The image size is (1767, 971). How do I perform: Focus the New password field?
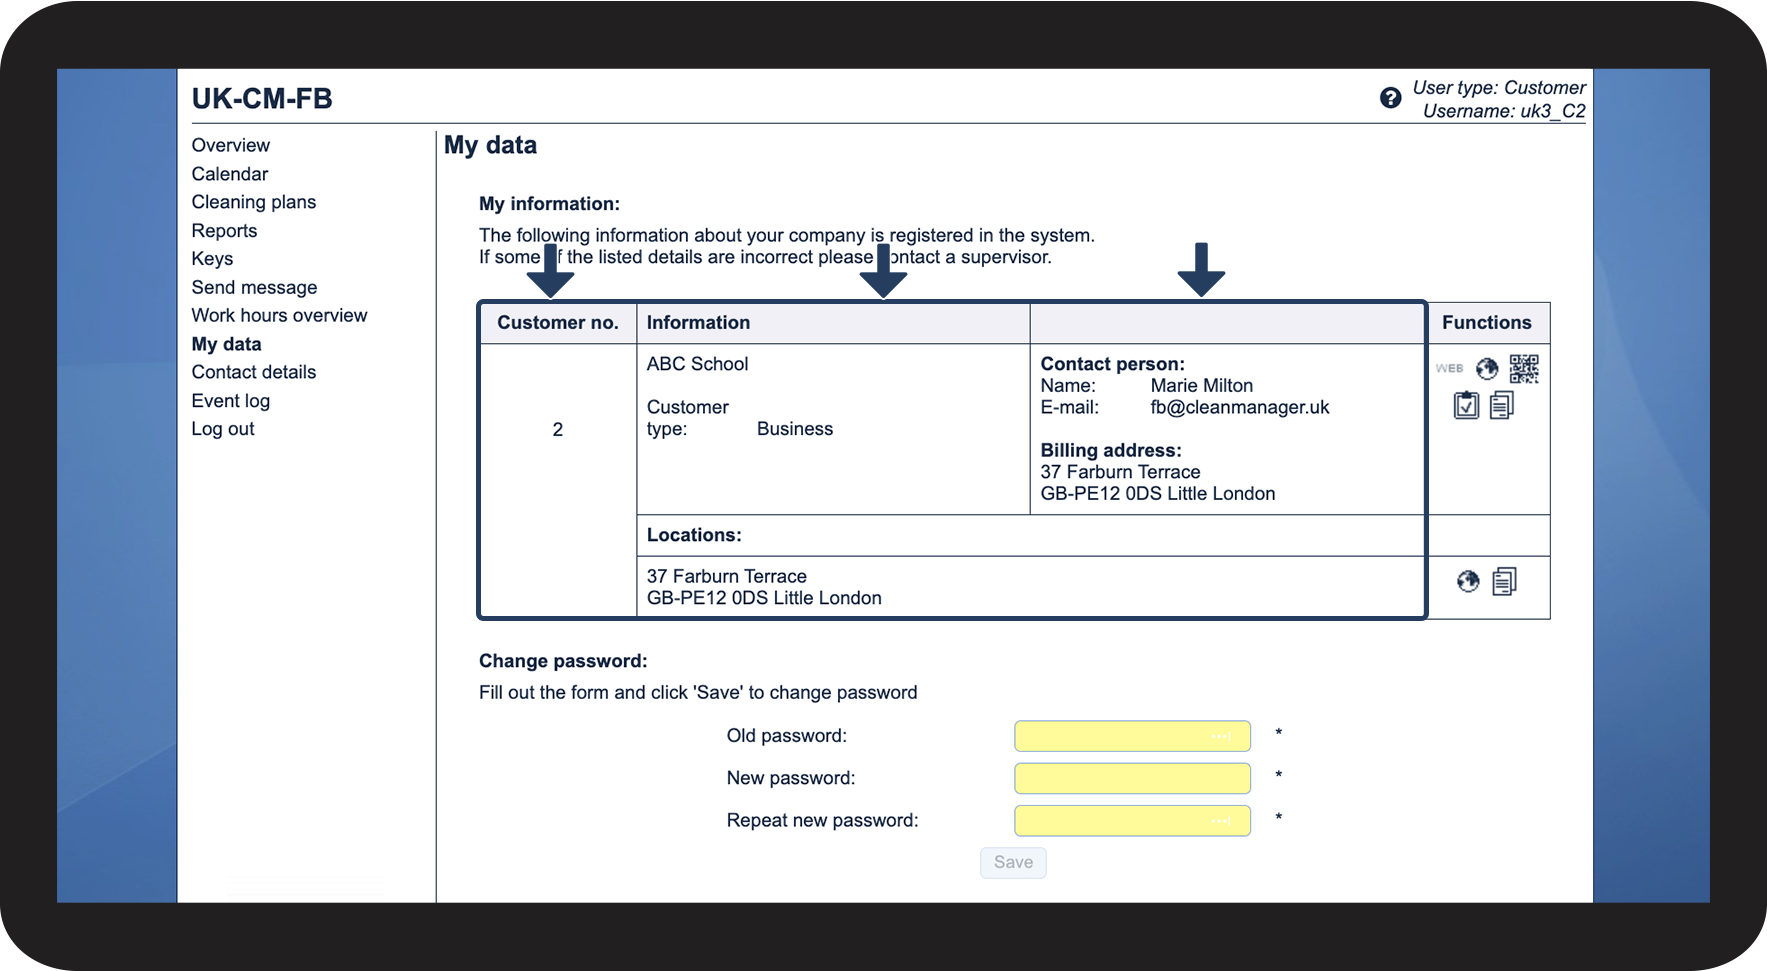(x=1132, y=778)
